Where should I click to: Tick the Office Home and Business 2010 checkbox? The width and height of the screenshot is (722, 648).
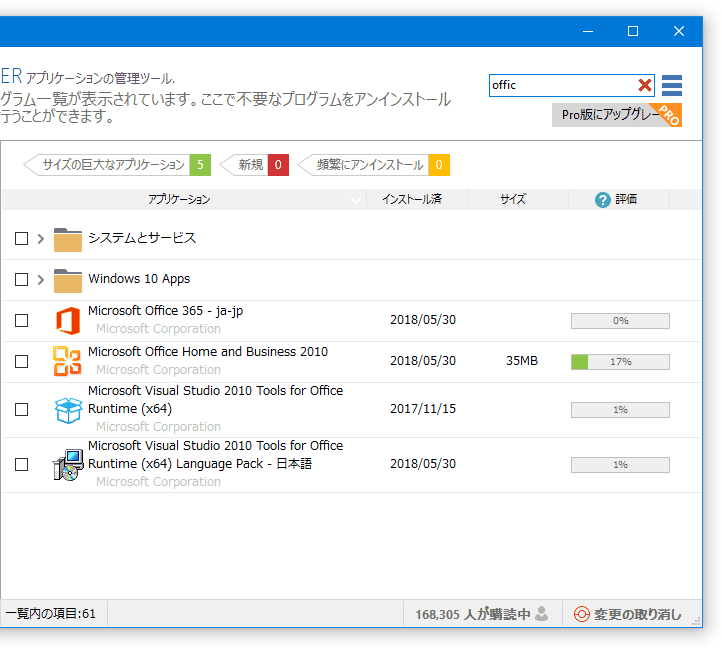tap(22, 362)
